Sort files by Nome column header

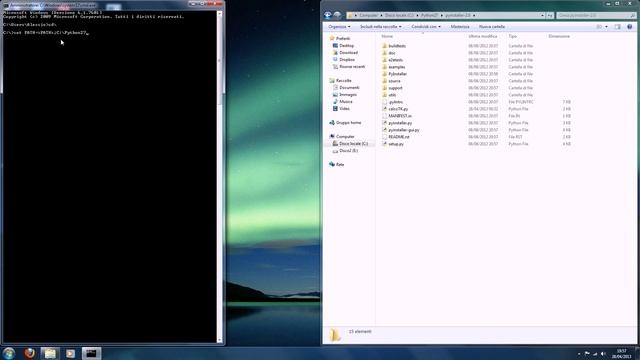tap(387, 36)
